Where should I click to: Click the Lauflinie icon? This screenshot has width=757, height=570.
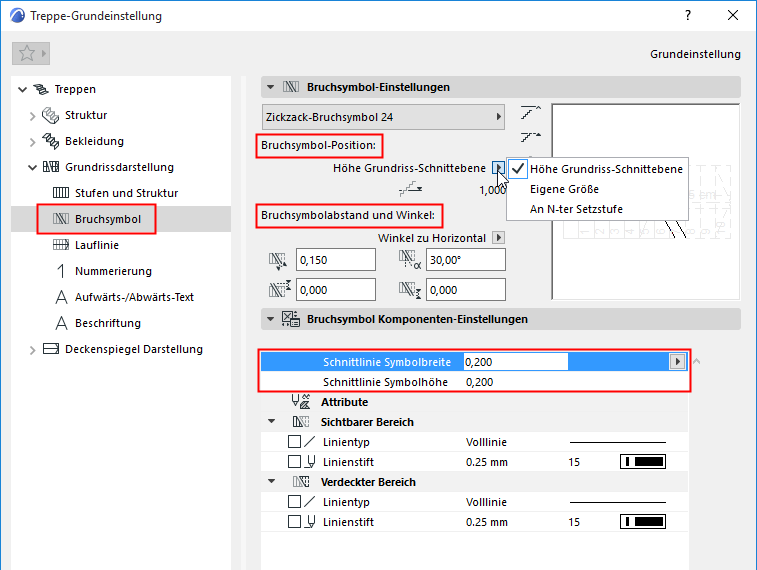coord(61,245)
